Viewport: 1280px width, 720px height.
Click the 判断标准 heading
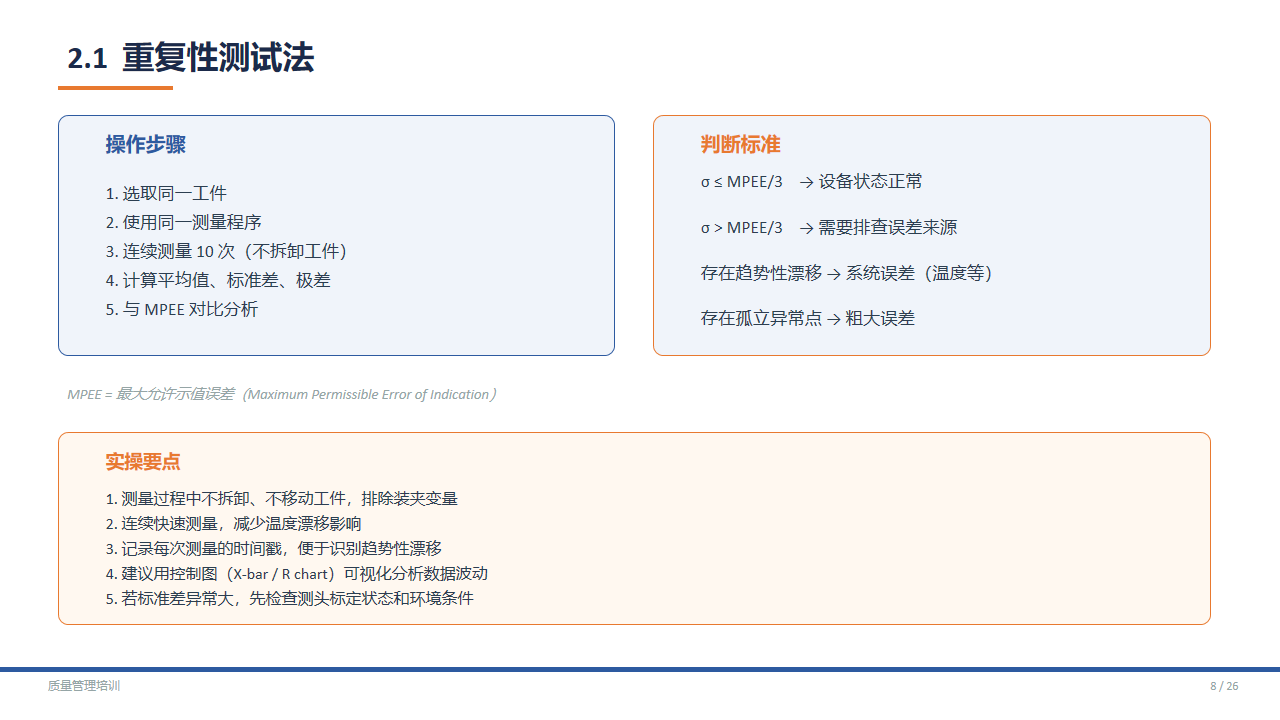(x=740, y=145)
